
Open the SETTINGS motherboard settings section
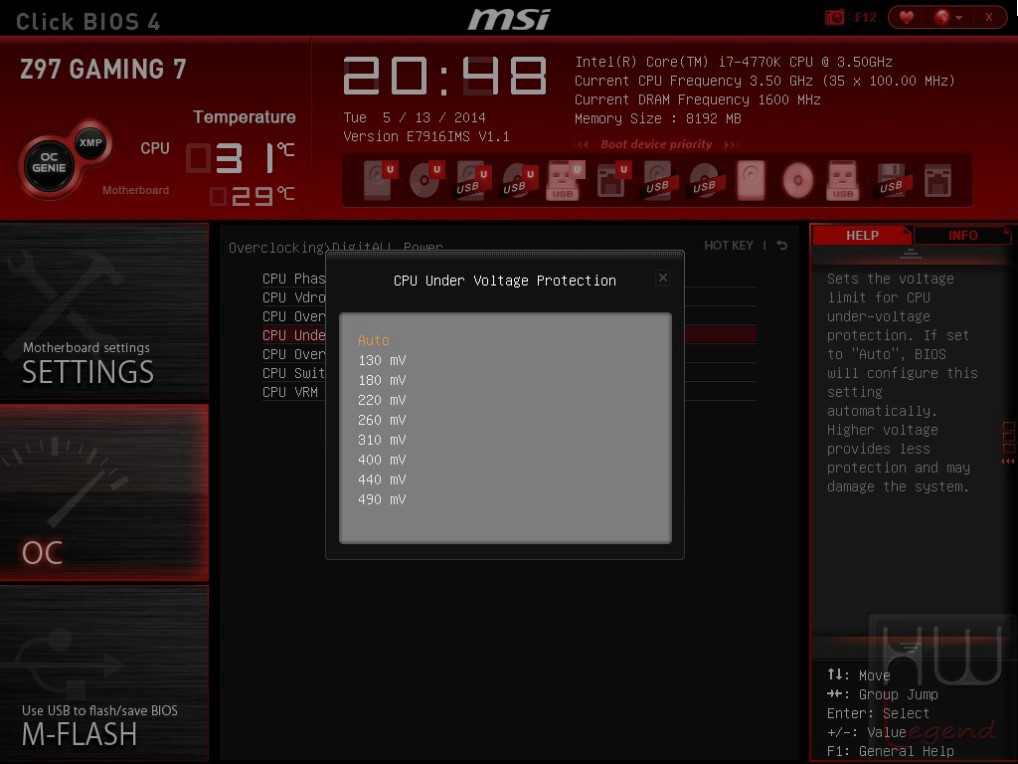click(104, 312)
